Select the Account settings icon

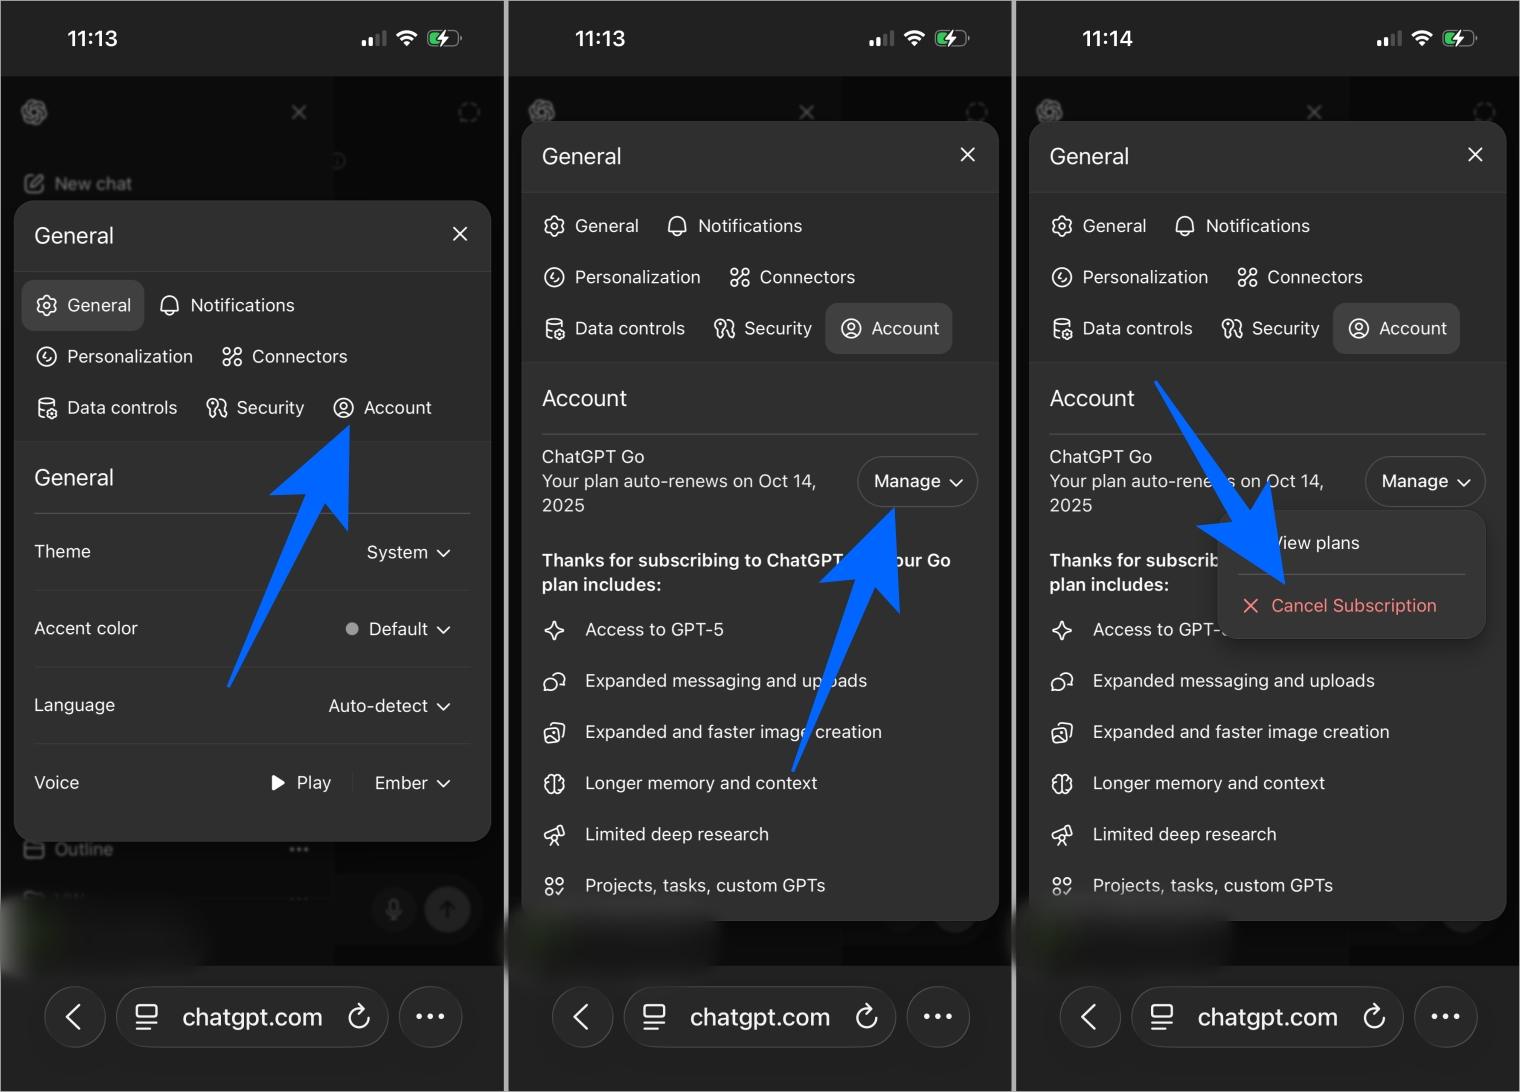pos(343,407)
